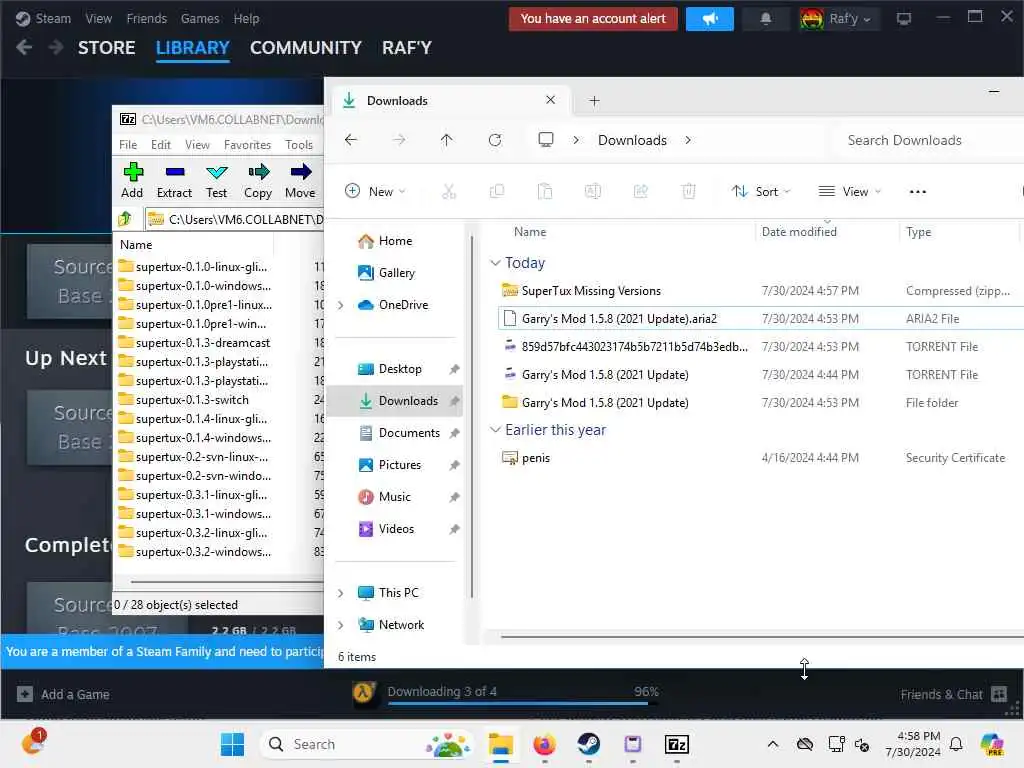Open the Tools menu in 7-Zip
Screen dimensions: 1024x768
tap(299, 145)
